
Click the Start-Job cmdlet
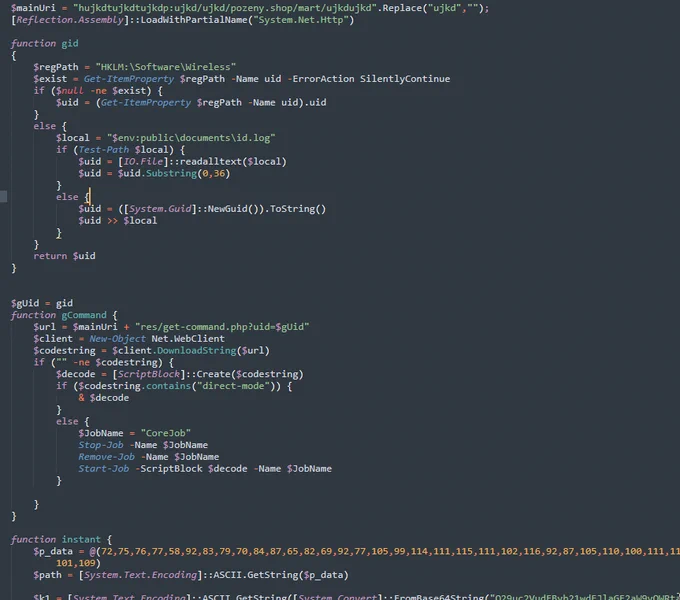point(104,469)
